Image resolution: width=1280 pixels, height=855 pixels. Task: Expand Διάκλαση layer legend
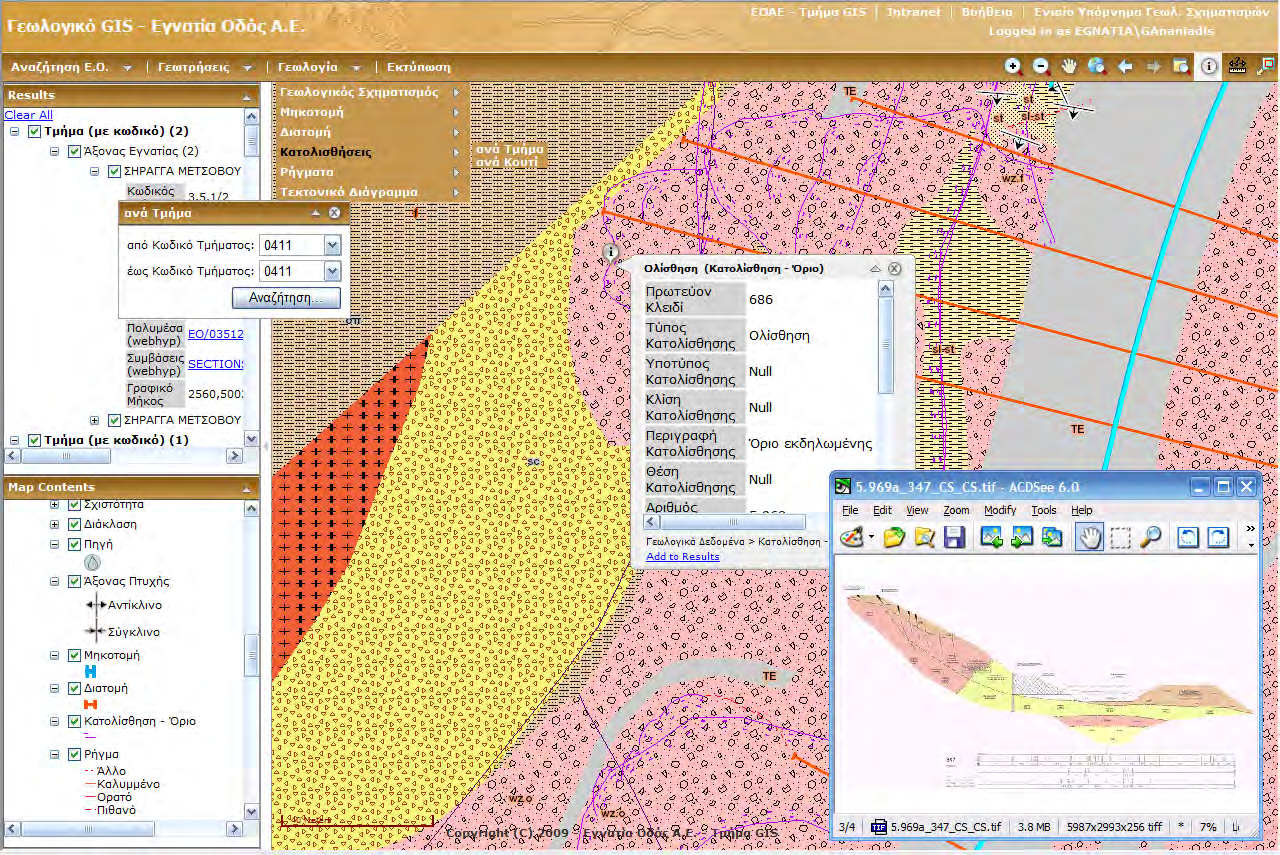coord(55,524)
